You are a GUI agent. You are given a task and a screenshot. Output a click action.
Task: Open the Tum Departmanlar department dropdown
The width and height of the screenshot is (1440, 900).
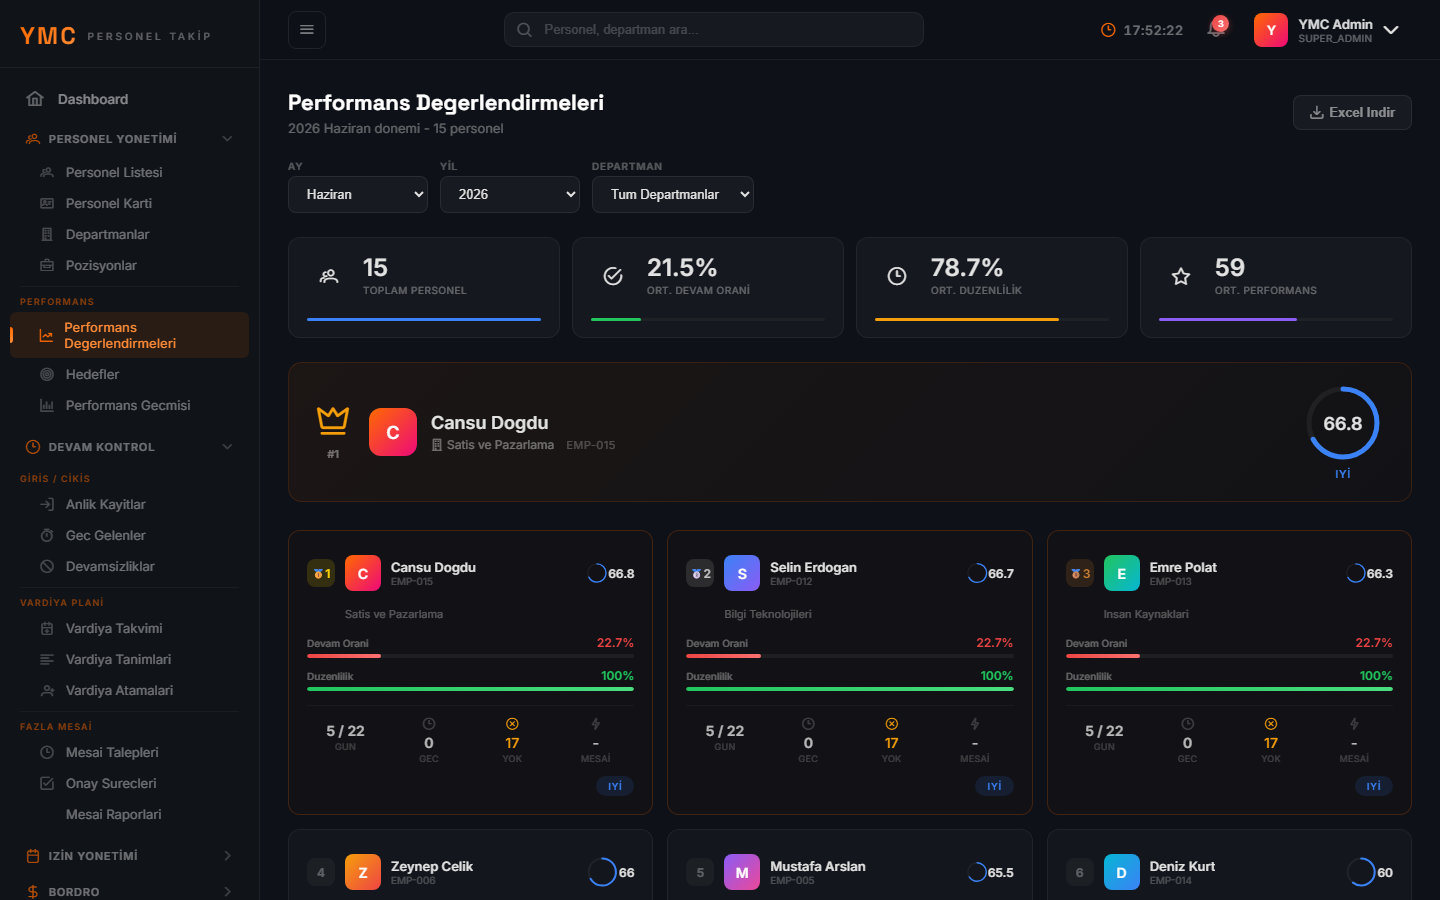pyautogui.click(x=673, y=194)
